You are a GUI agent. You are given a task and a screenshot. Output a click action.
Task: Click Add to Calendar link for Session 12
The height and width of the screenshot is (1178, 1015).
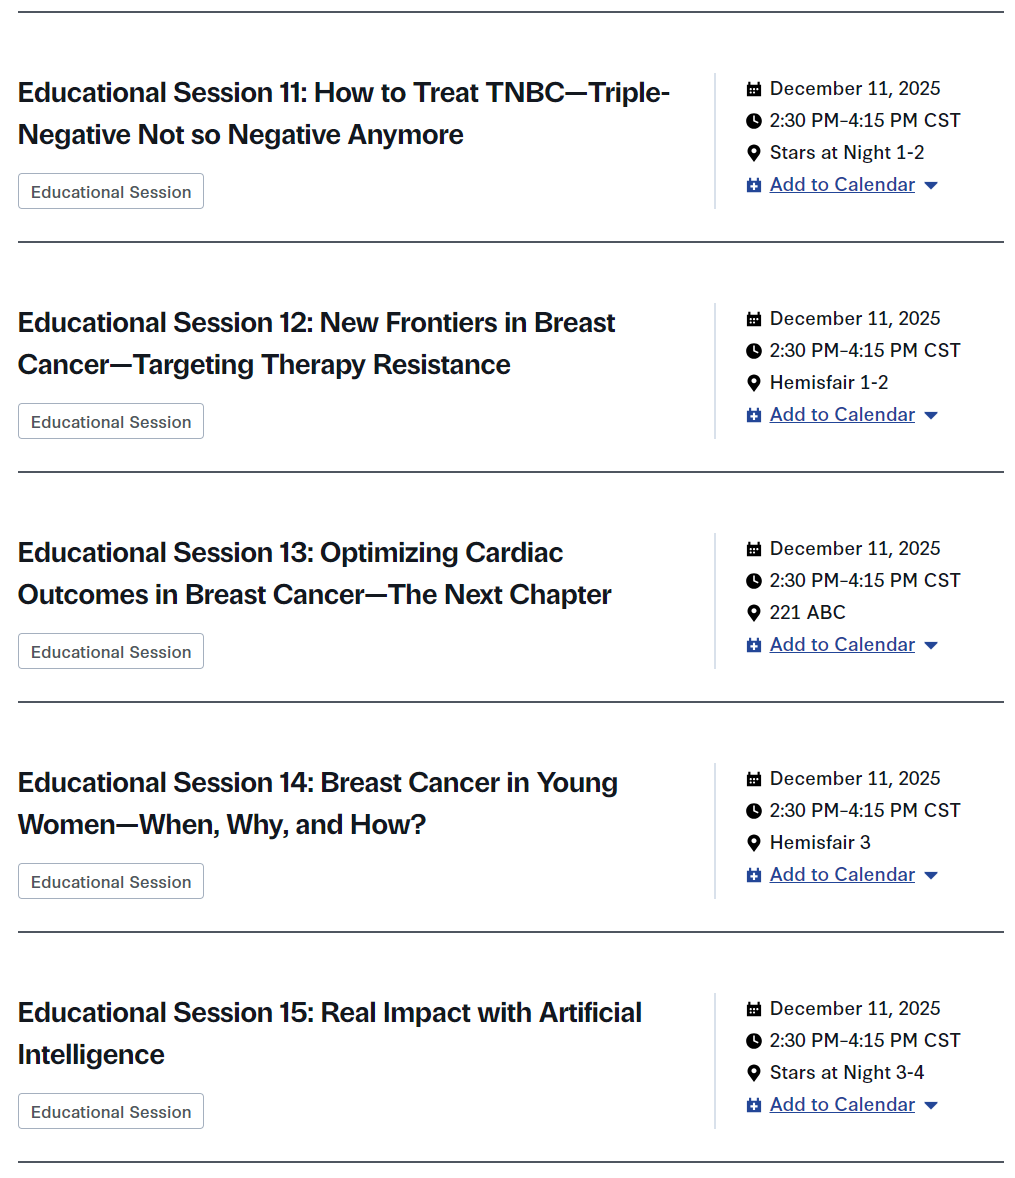click(842, 415)
